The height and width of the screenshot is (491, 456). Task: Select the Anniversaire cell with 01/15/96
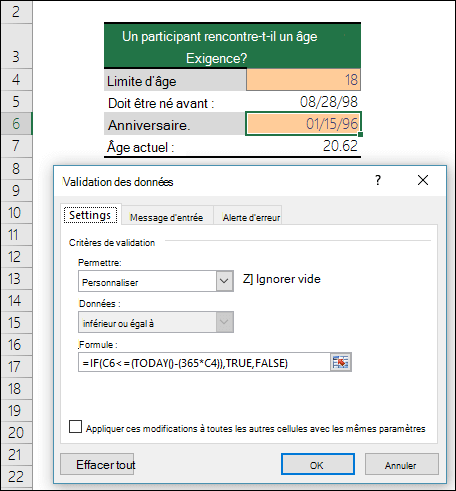pyautogui.click(x=303, y=124)
